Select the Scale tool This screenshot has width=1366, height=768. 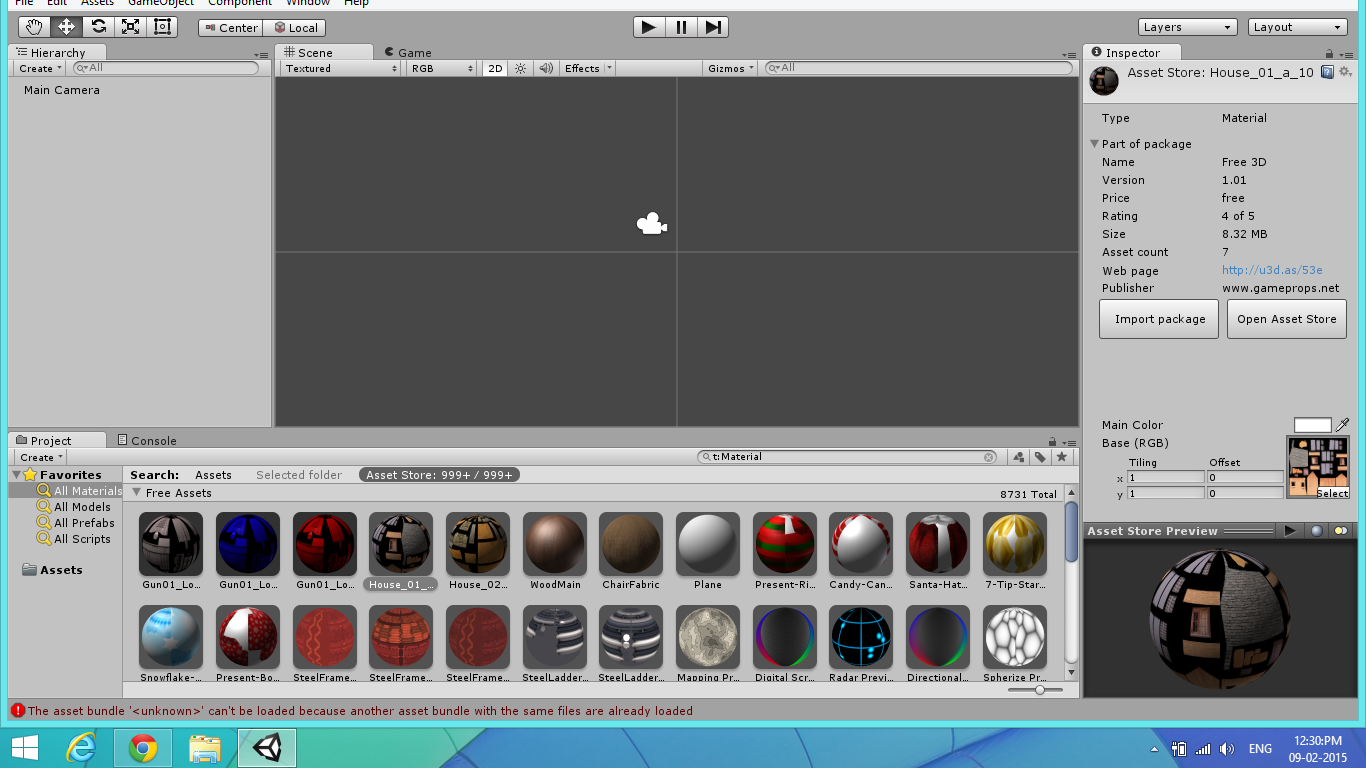click(x=130, y=27)
